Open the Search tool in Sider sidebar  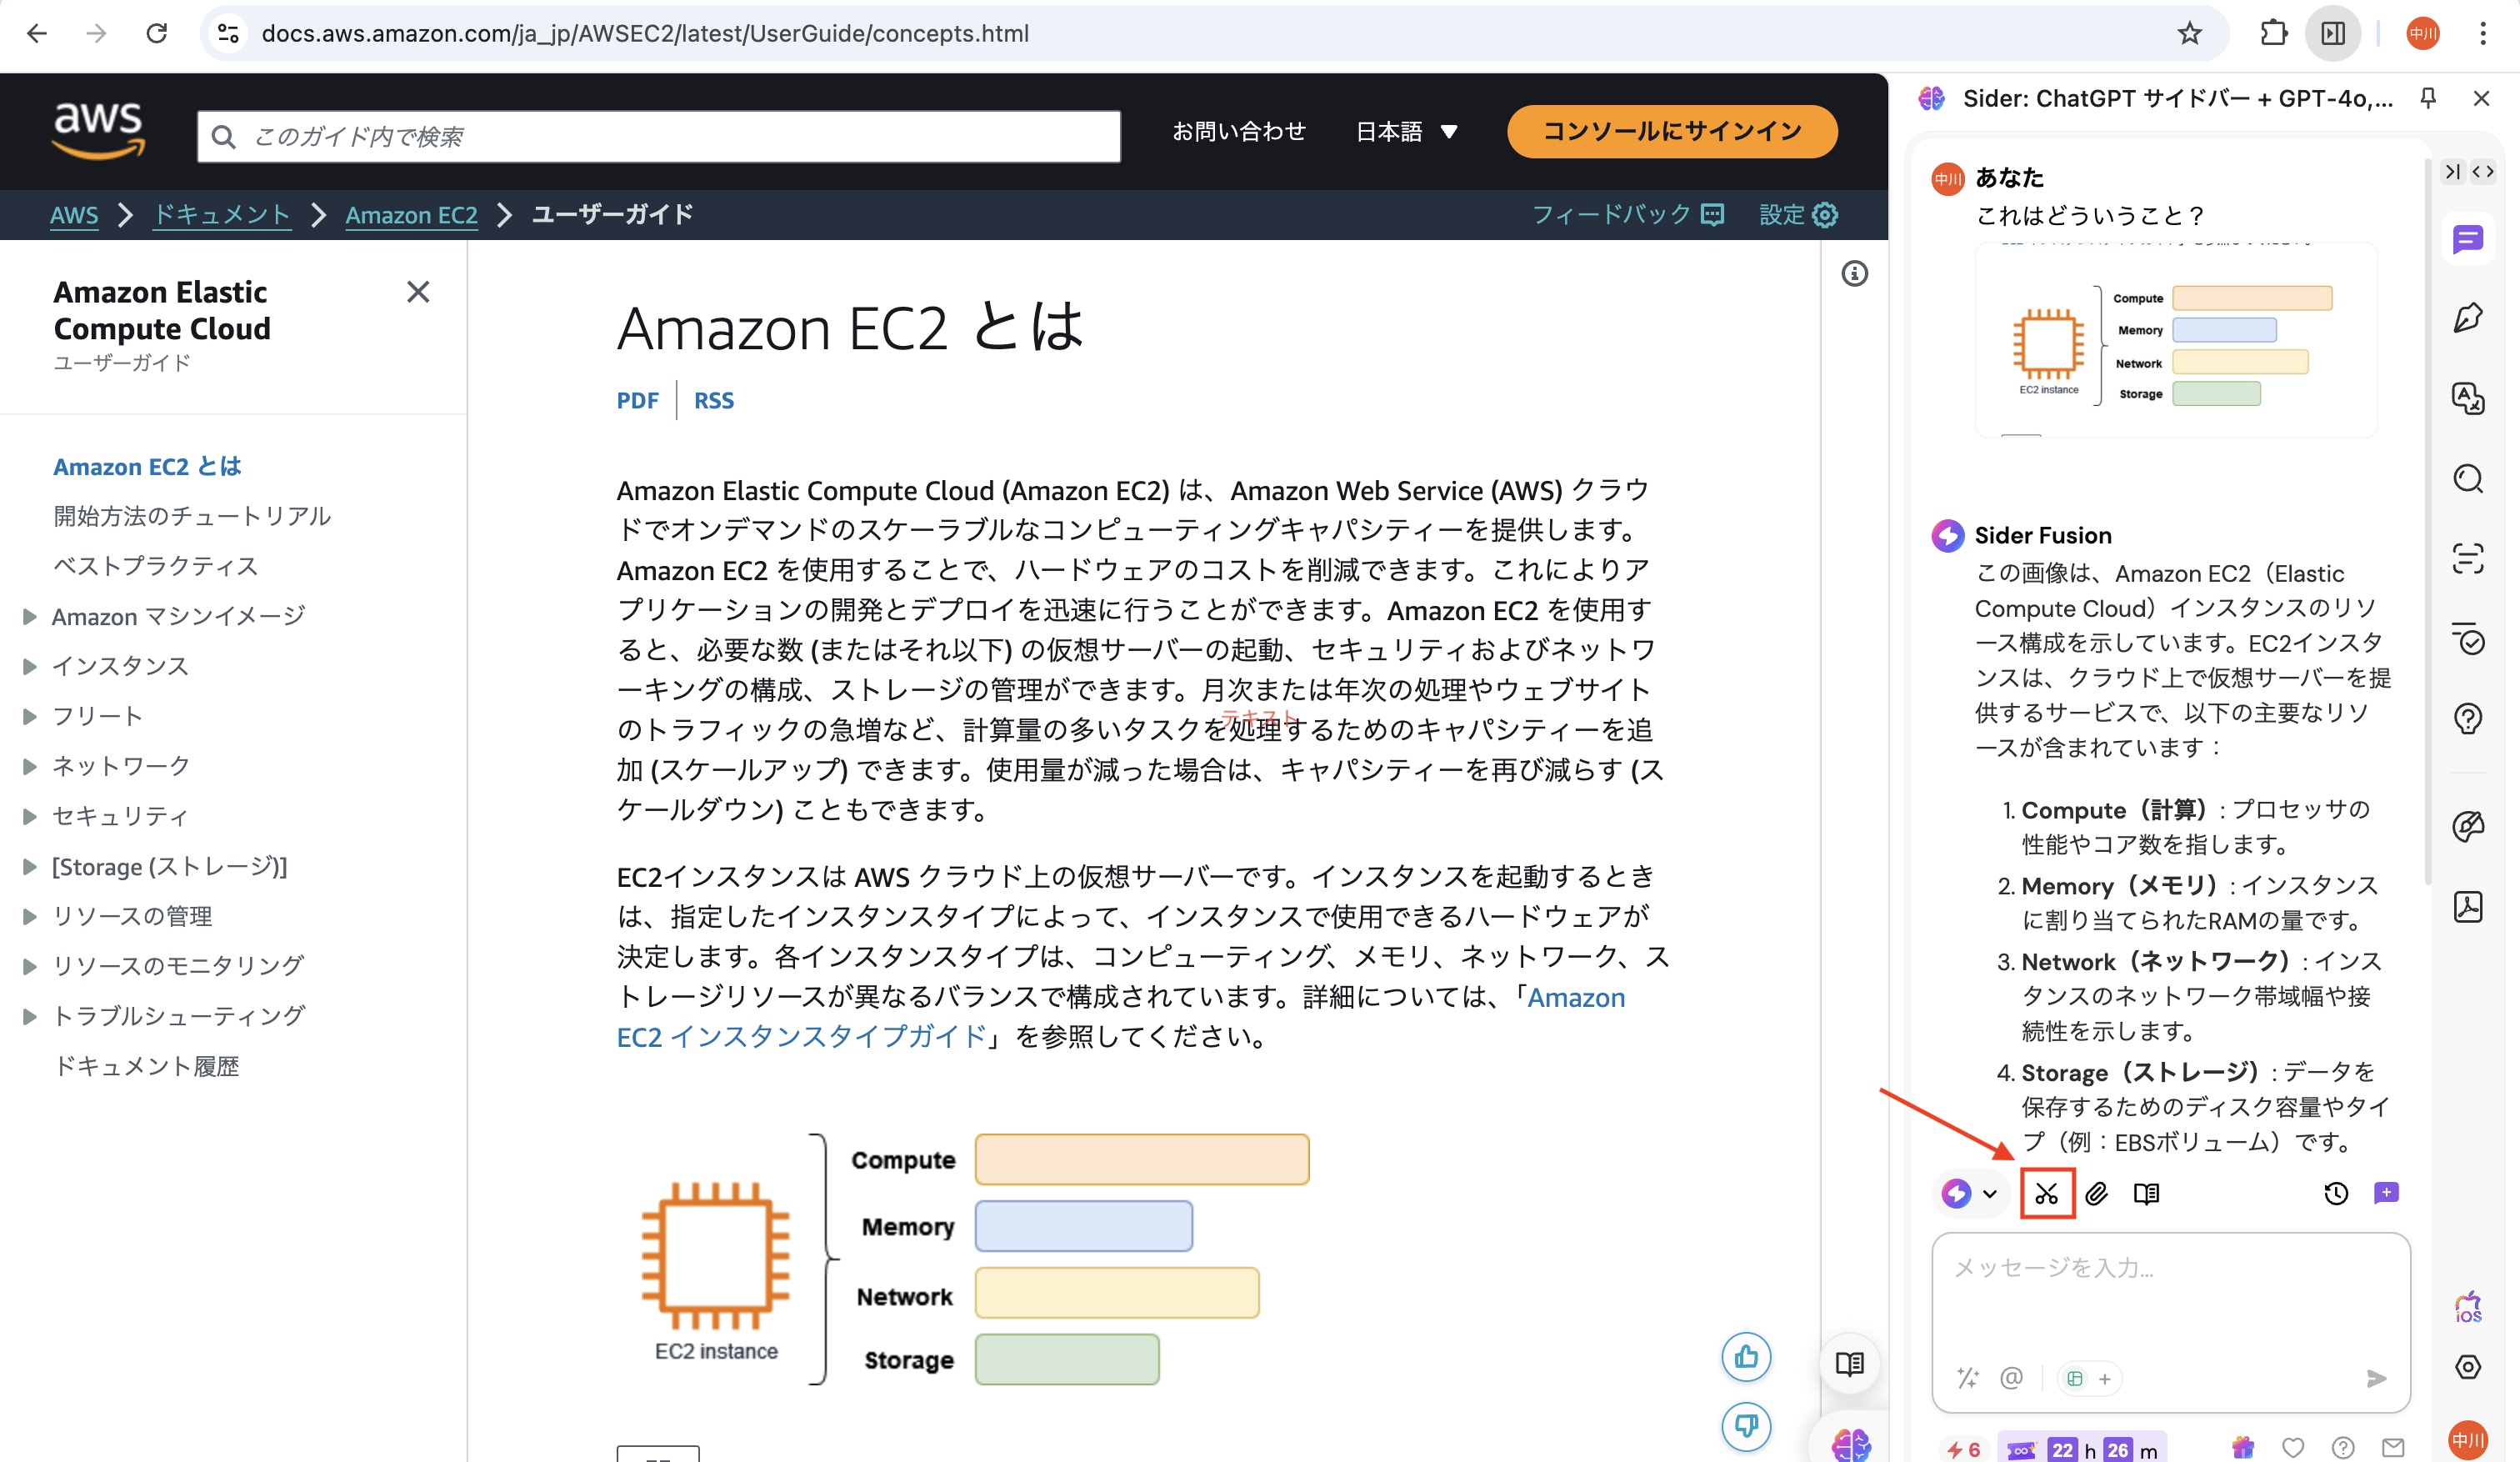(2468, 478)
